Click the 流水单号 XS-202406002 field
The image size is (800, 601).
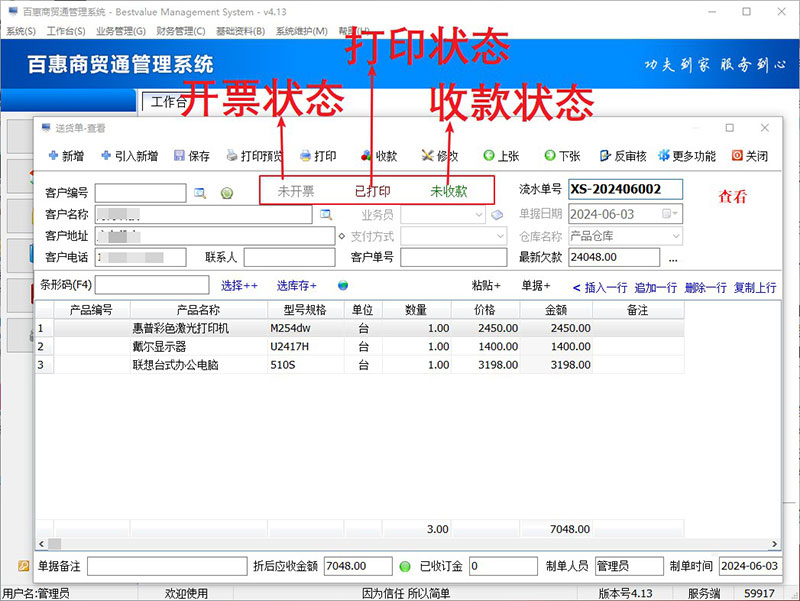click(626, 189)
